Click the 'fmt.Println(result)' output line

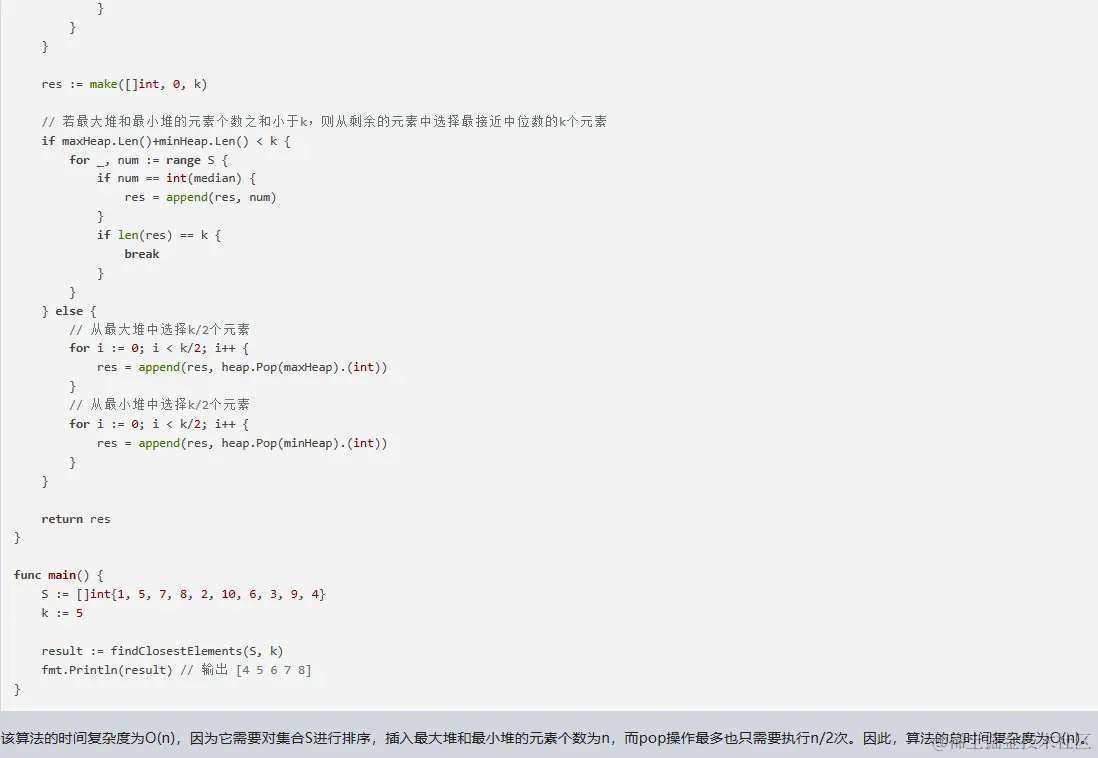click(176, 670)
